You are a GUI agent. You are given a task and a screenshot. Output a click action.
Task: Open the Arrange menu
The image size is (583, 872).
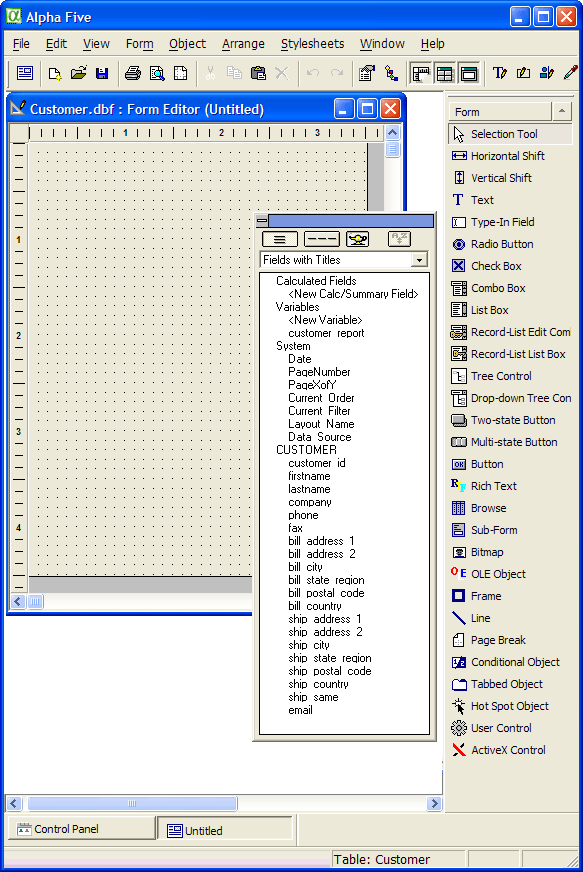click(x=243, y=44)
